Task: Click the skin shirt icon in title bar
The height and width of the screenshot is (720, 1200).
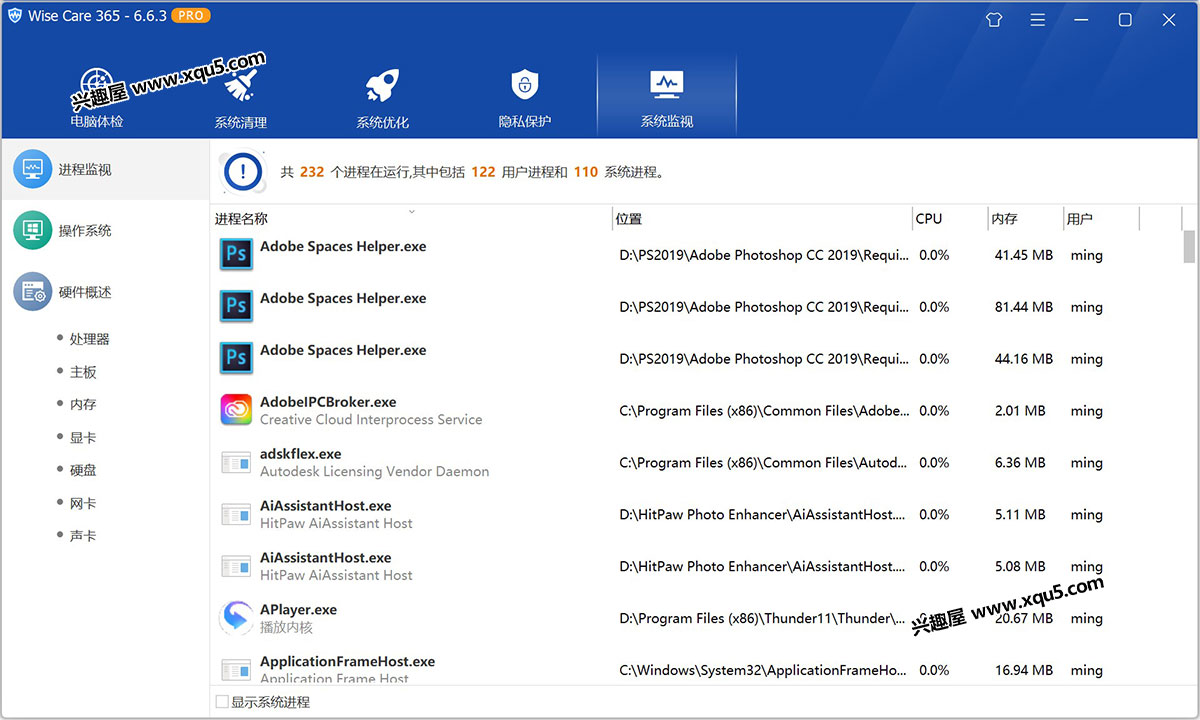Action: (994, 19)
